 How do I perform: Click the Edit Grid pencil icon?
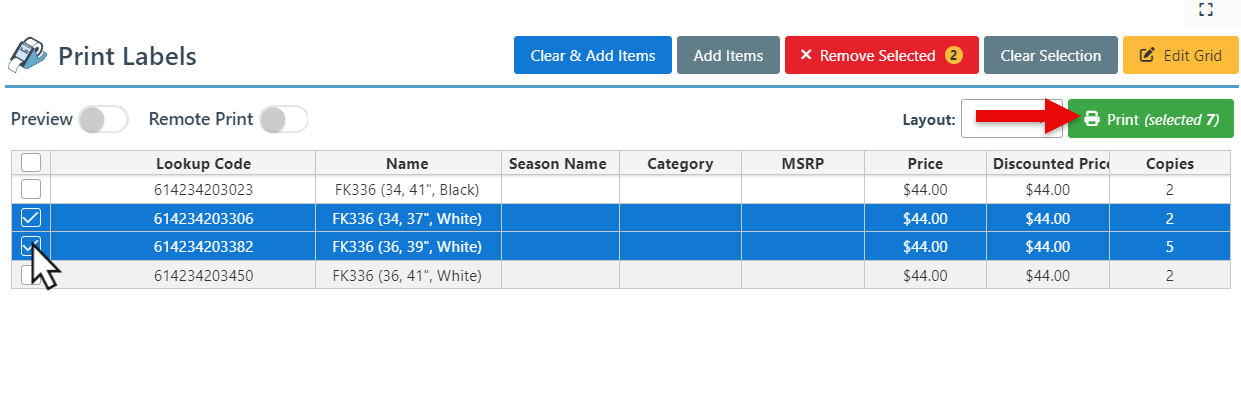click(1147, 56)
